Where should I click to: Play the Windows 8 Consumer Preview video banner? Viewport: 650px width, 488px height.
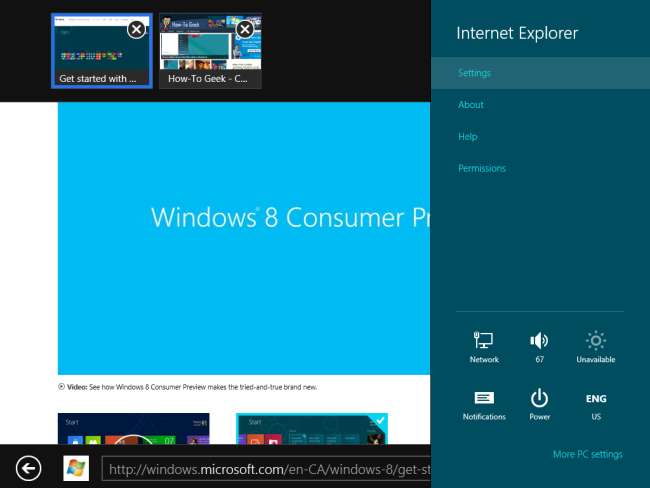(244, 238)
